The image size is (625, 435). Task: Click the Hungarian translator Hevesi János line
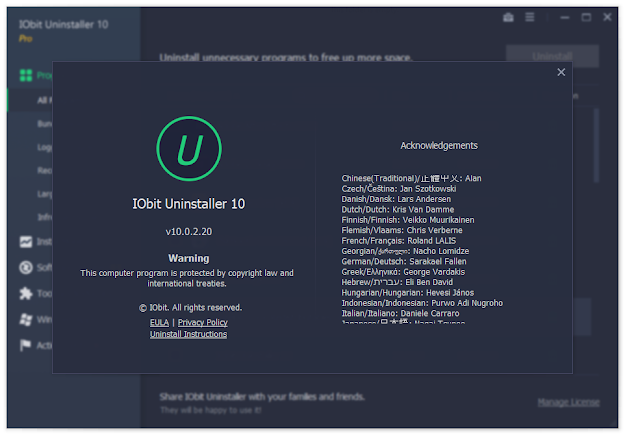[408, 293]
